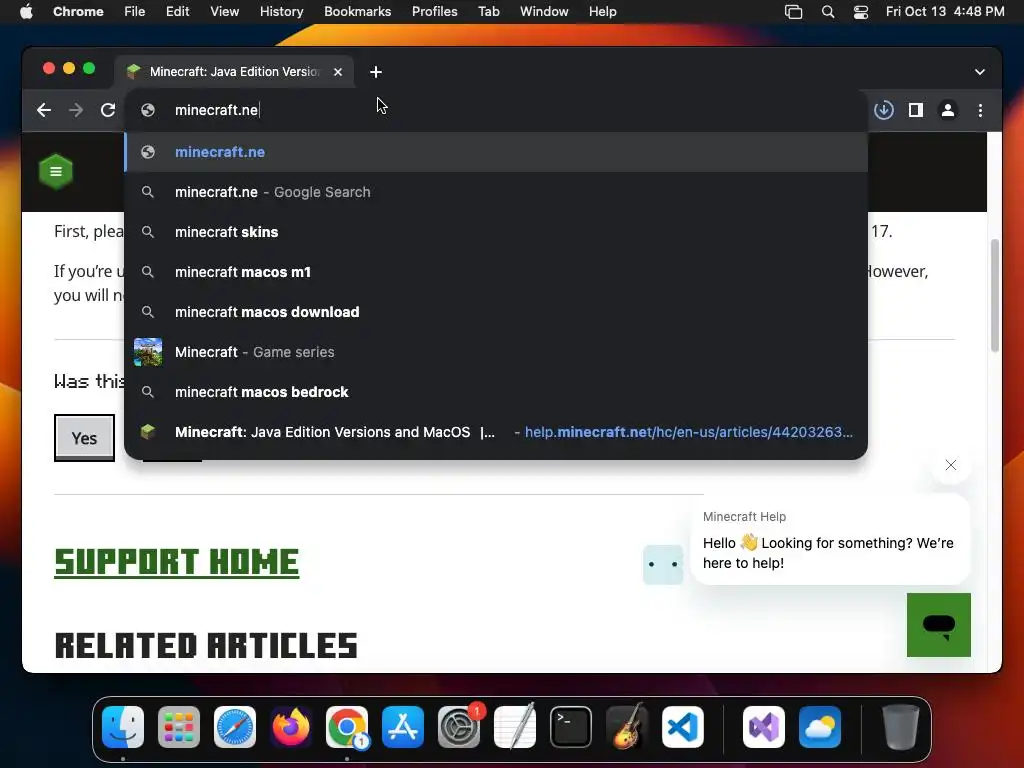Viewport: 1024px width, 768px height.
Task: Click the Stage Manager menu bar icon
Action: click(793, 12)
